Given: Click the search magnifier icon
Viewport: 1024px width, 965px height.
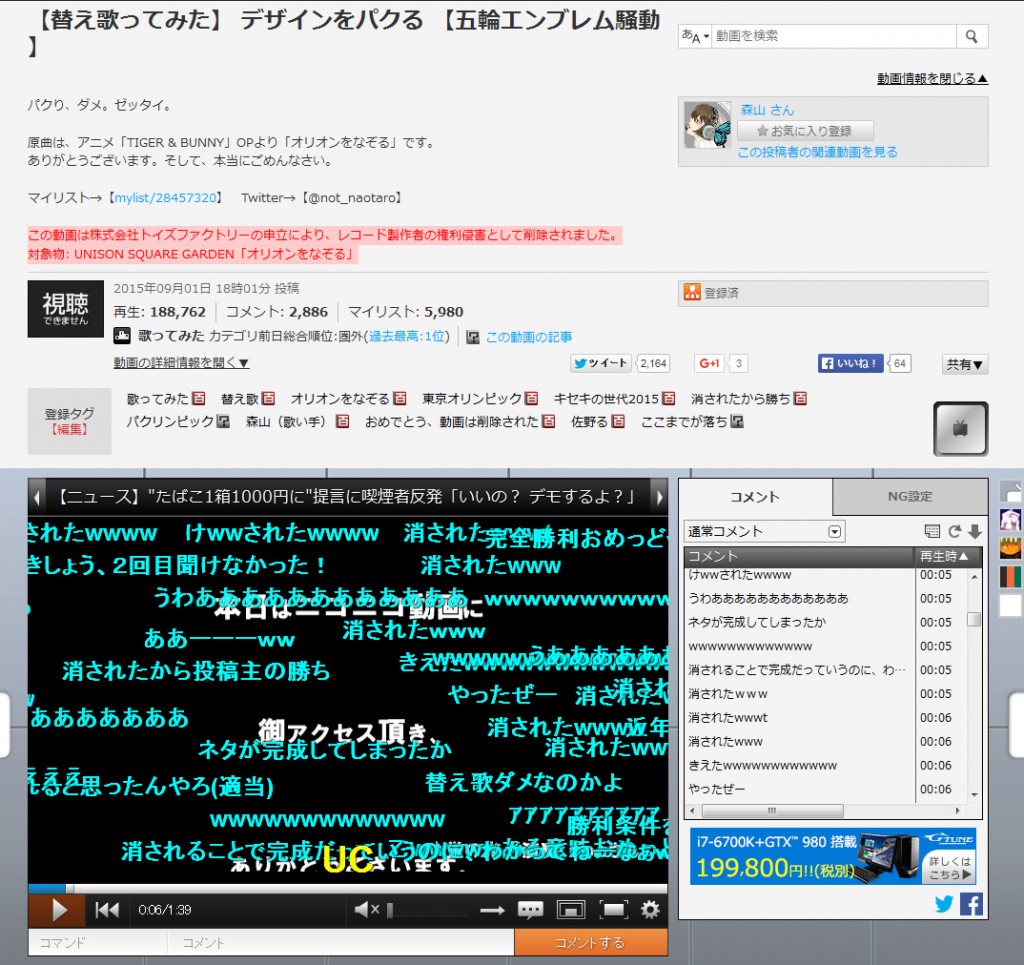Looking at the screenshot, I should 971,37.
